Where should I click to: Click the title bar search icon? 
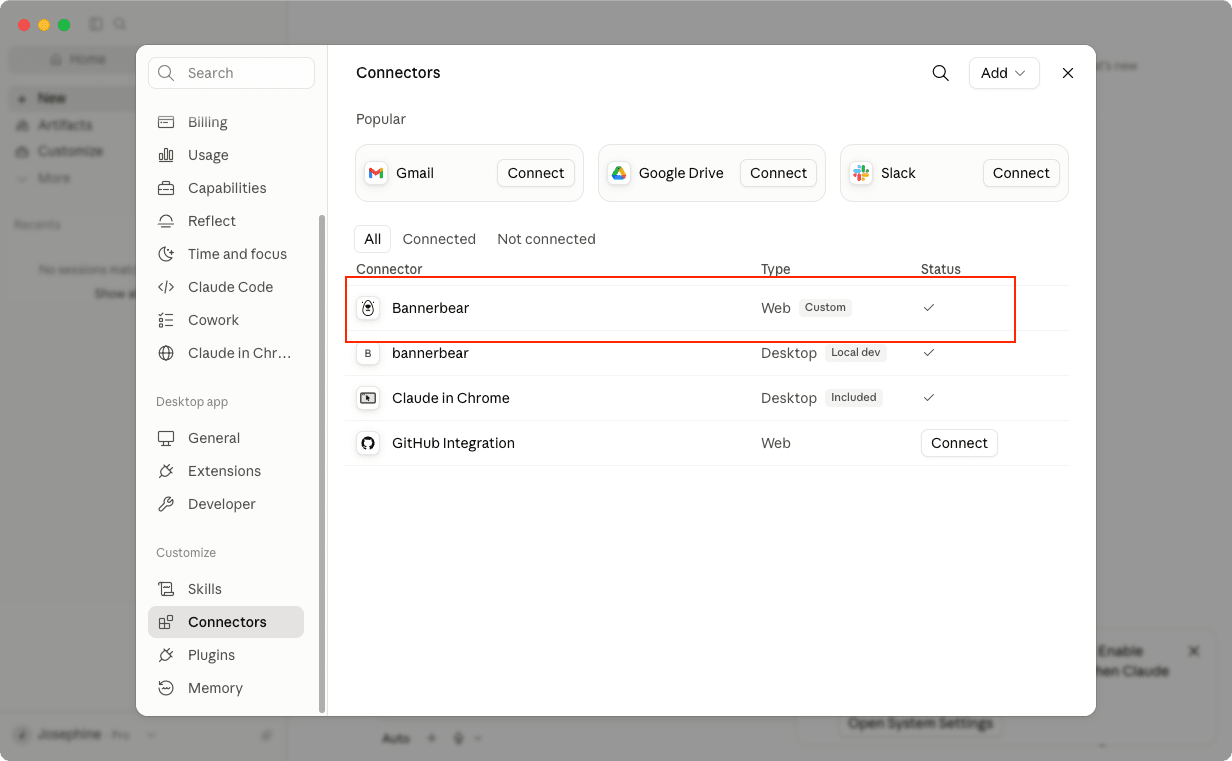click(x=120, y=24)
